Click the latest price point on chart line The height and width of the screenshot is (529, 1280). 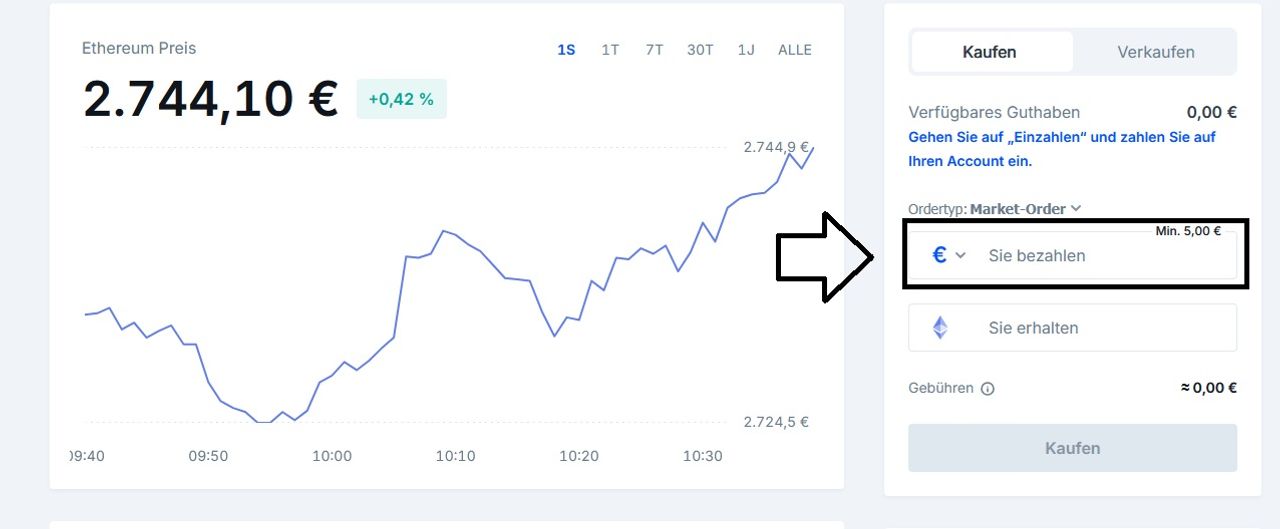pyautogui.click(x=813, y=148)
